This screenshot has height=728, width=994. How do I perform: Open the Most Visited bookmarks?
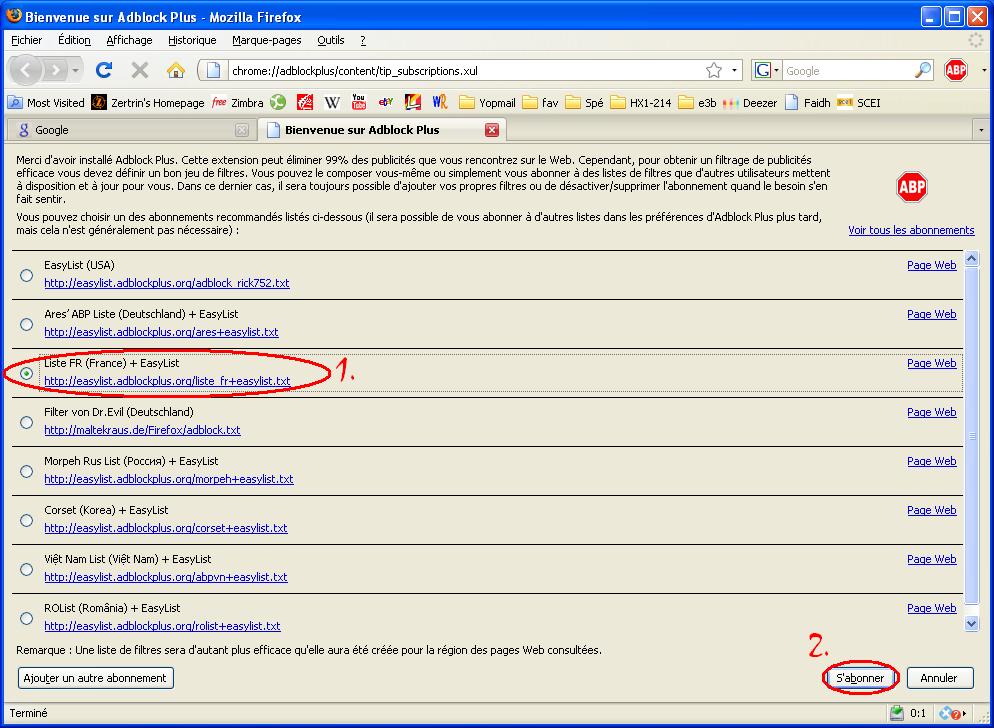(x=46, y=103)
